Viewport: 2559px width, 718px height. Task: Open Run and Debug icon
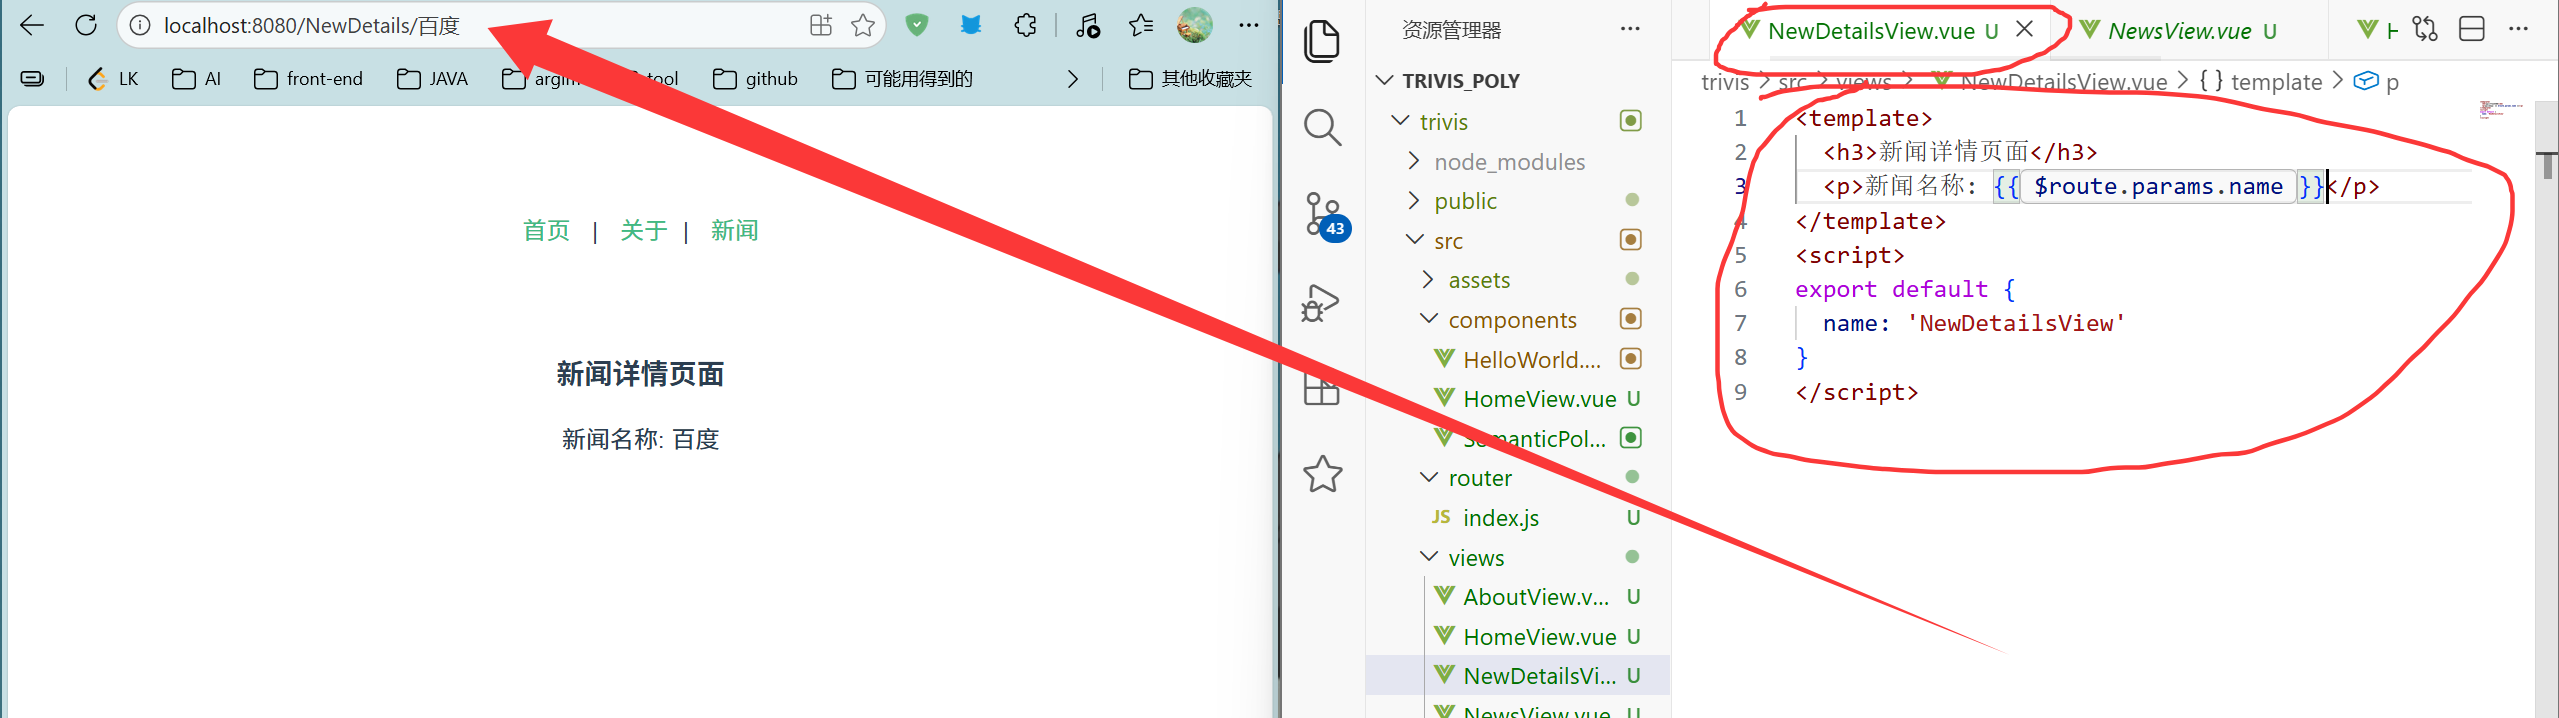click(1320, 302)
